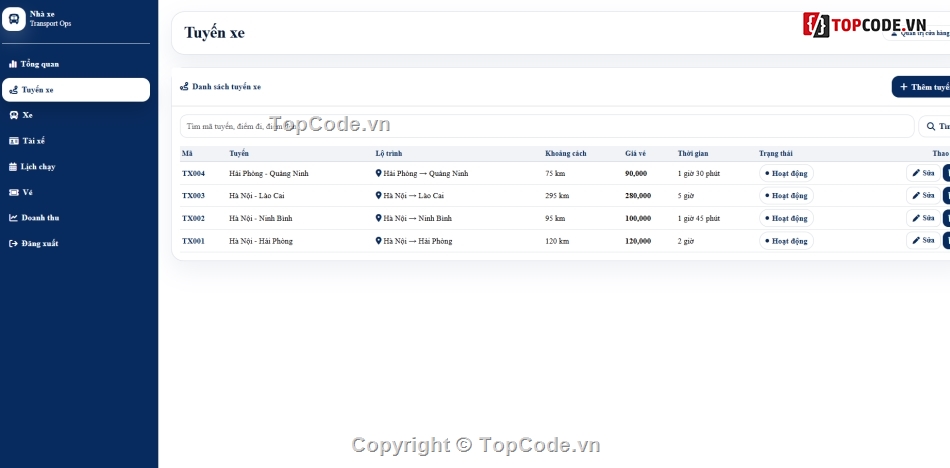Select the Tuyến xe sidebar item

(x=76, y=90)
